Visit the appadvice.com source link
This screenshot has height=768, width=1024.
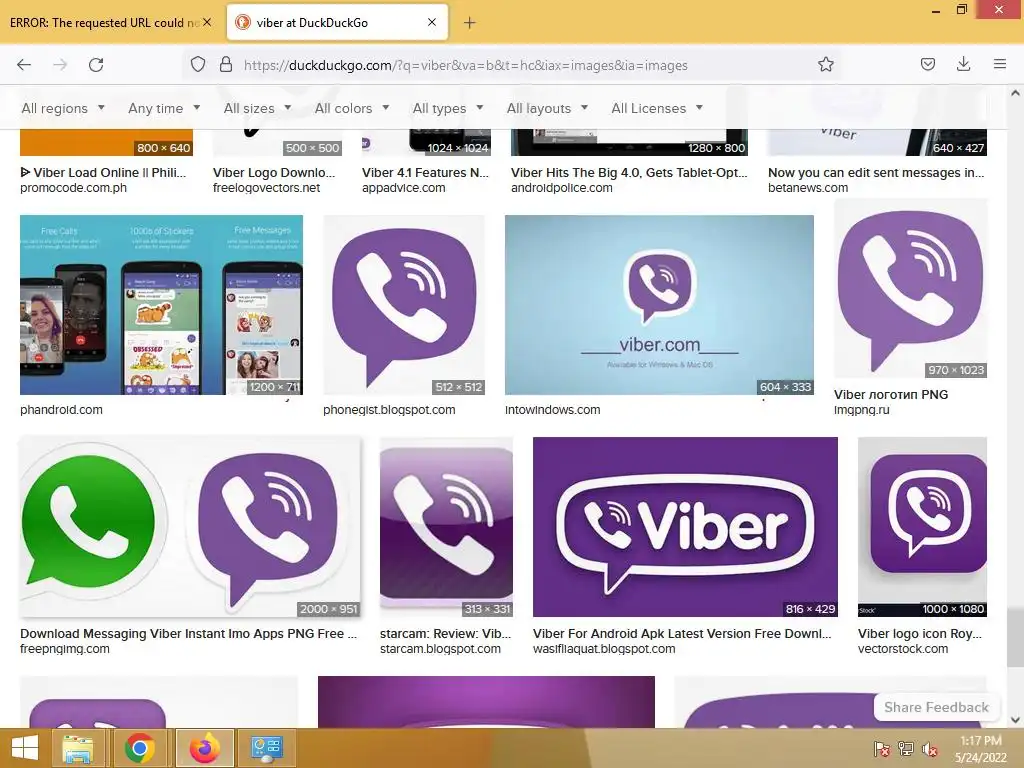(x=404, y=188)
